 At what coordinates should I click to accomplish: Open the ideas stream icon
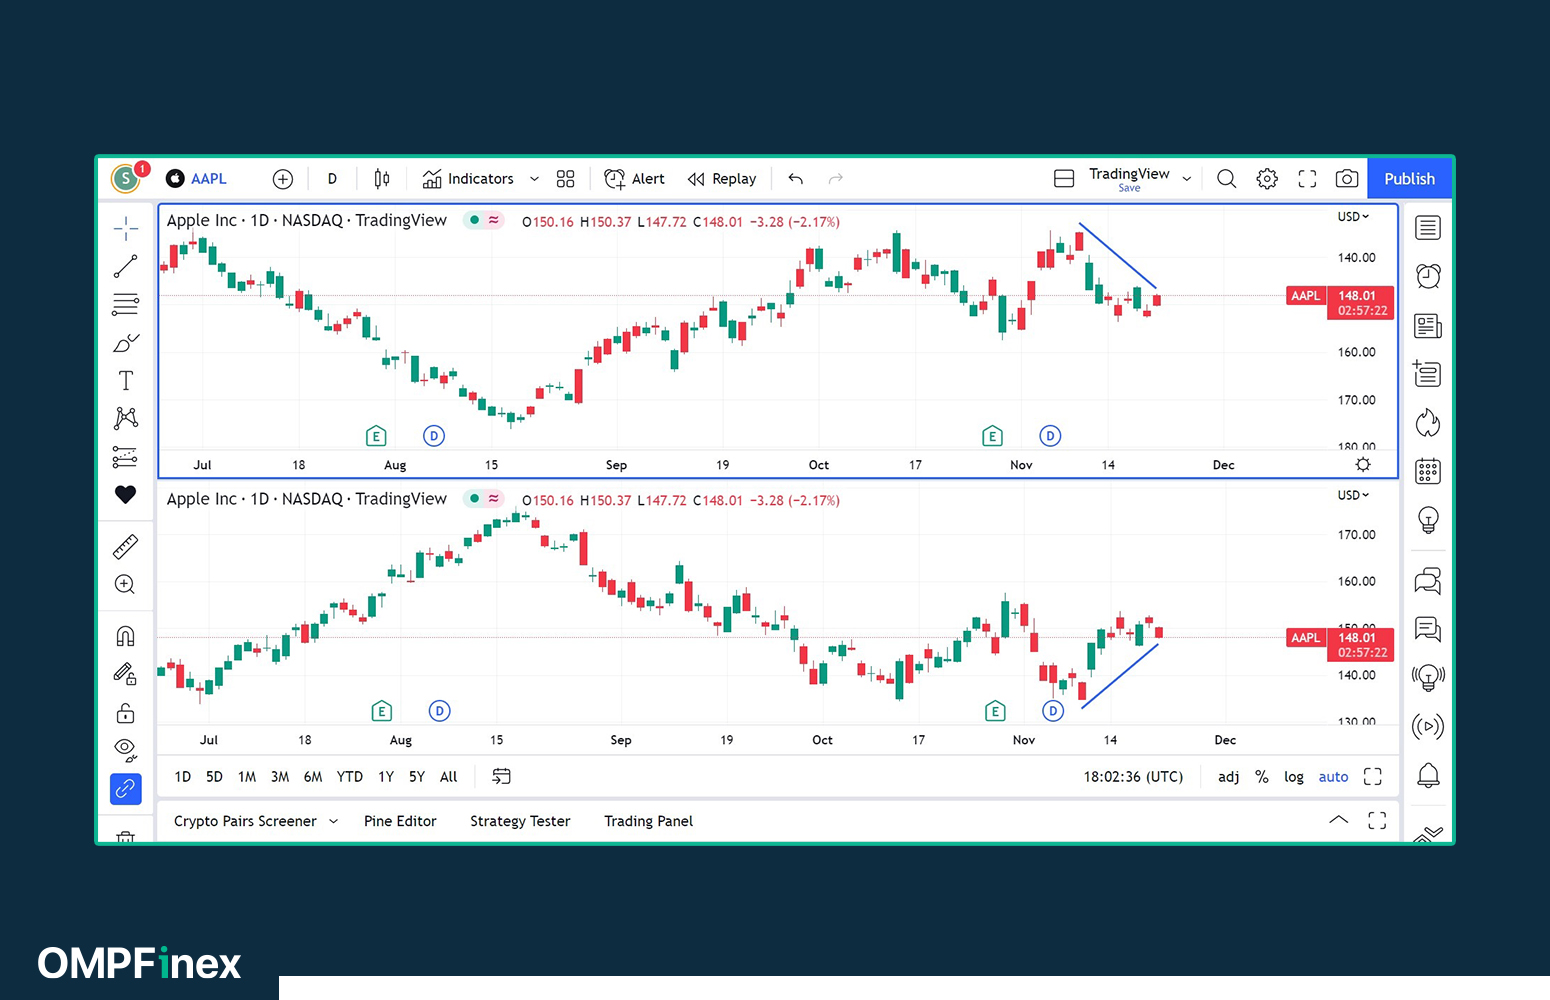pyautogui.click(x=1428, y=678)
